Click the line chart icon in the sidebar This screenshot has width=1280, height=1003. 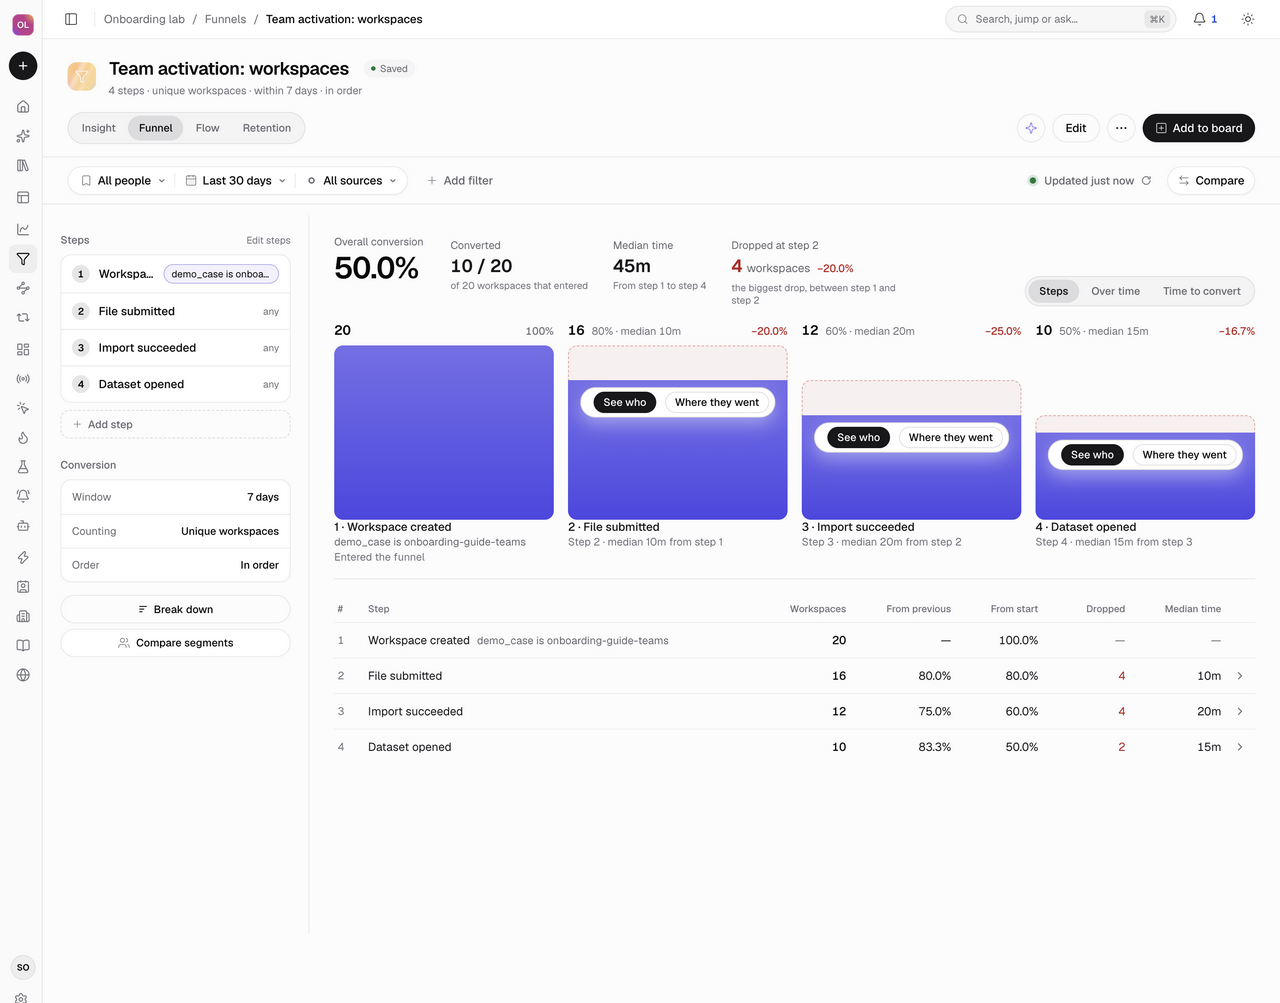click(23, 229)
